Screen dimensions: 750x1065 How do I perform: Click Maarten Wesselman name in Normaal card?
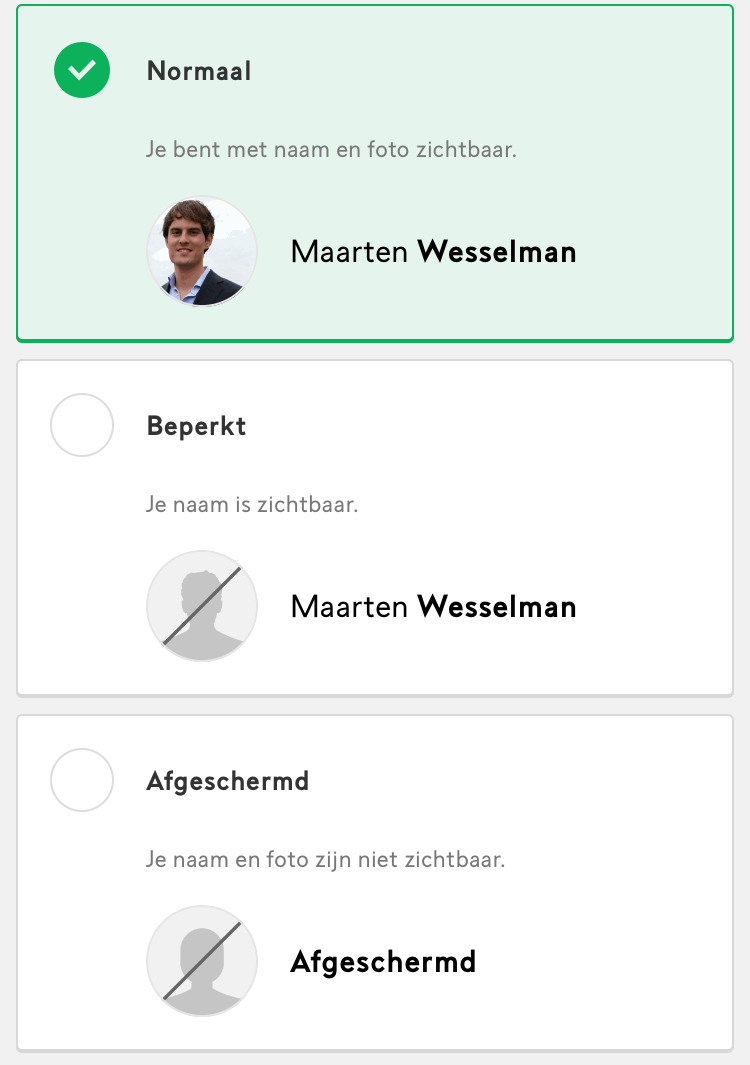click(433, 252)
